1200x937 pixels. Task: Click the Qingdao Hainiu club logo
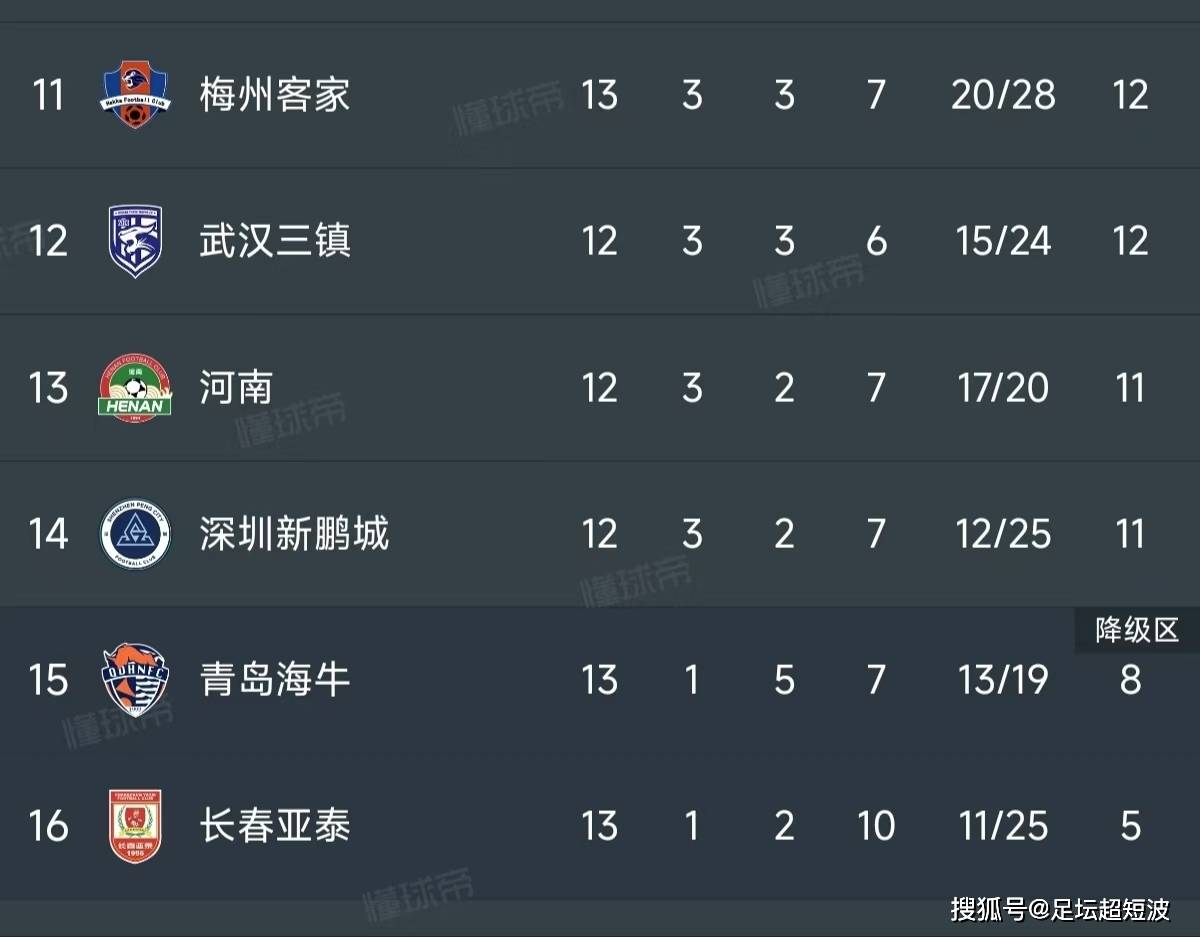pyautogui.click(x=135, y=680)
